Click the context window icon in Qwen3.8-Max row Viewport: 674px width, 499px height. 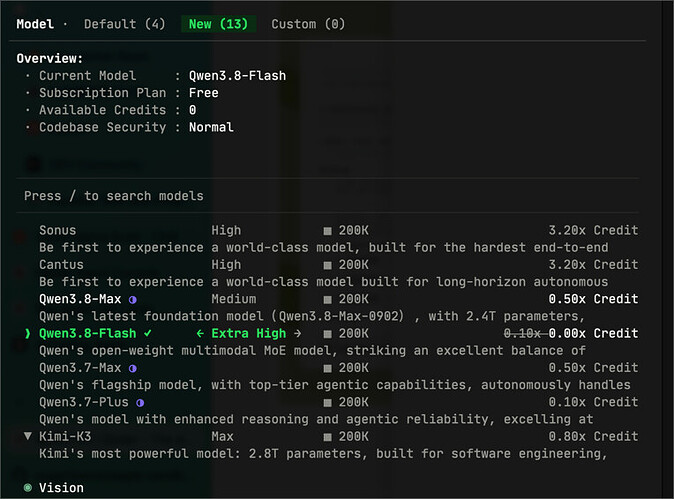(x=328, y=300)
